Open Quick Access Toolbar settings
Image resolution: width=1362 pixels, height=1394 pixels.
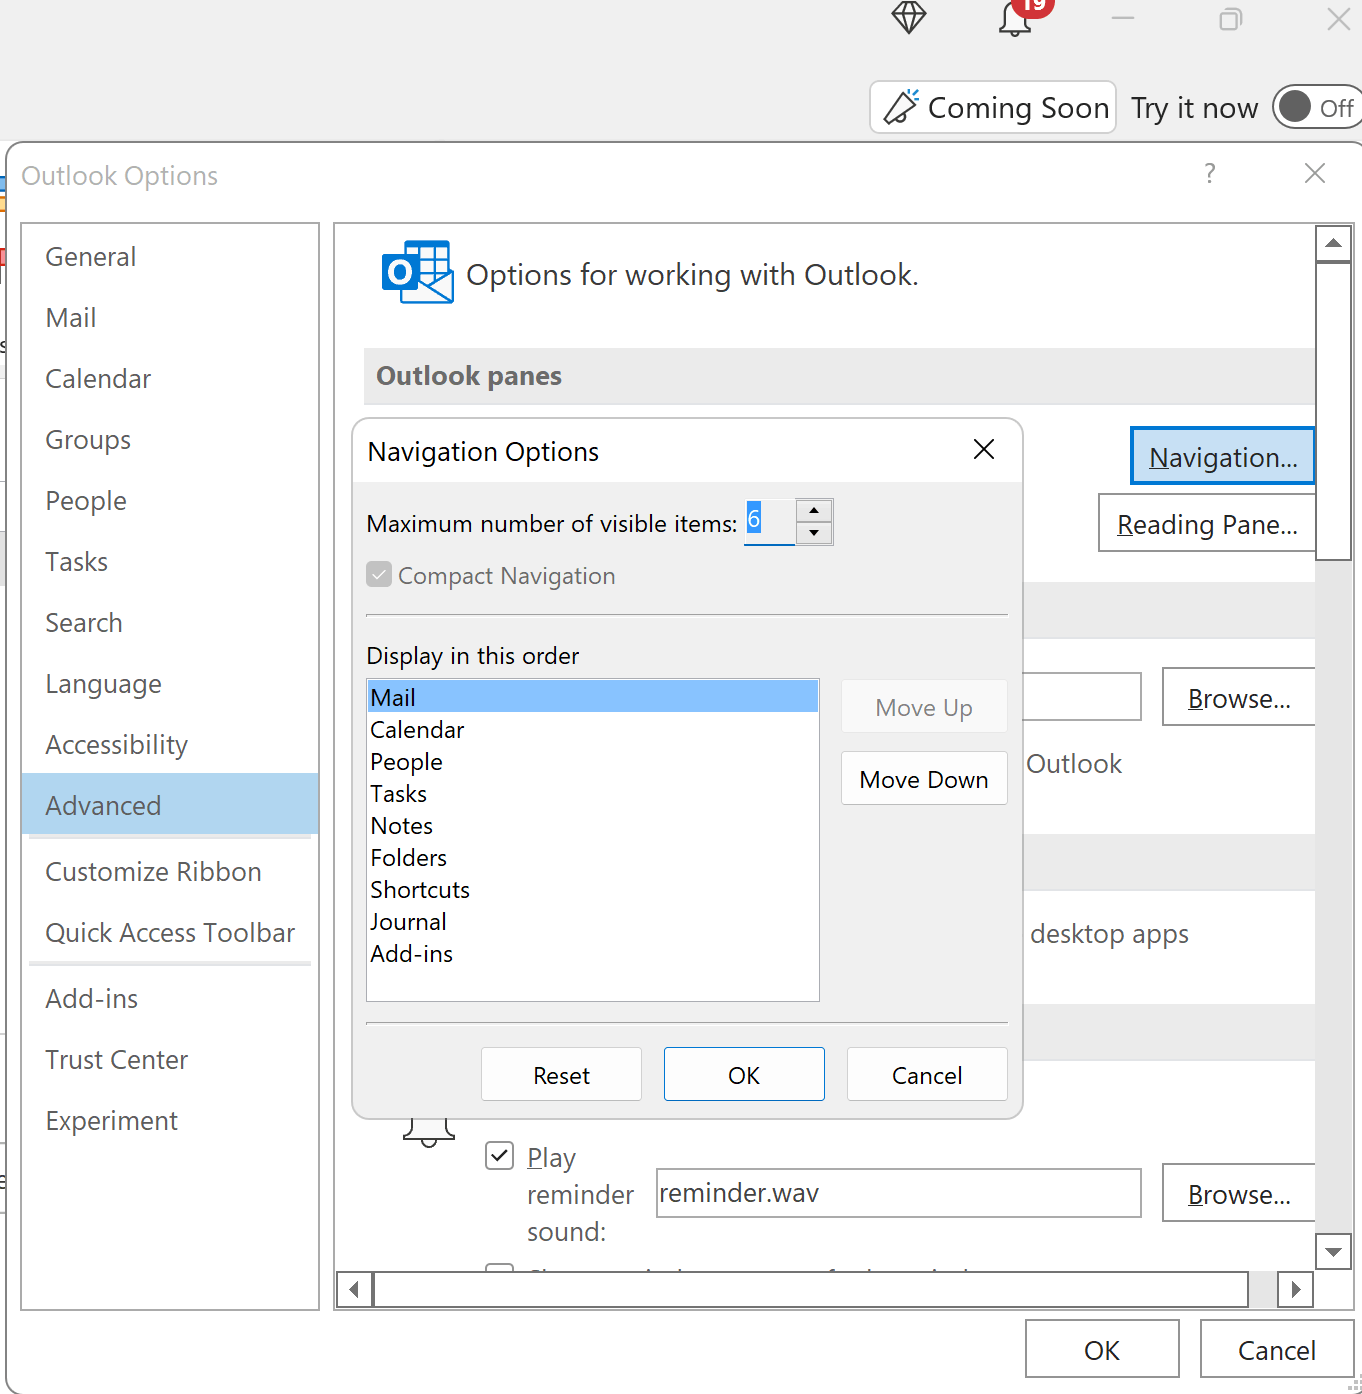click(x=170, y=933)
